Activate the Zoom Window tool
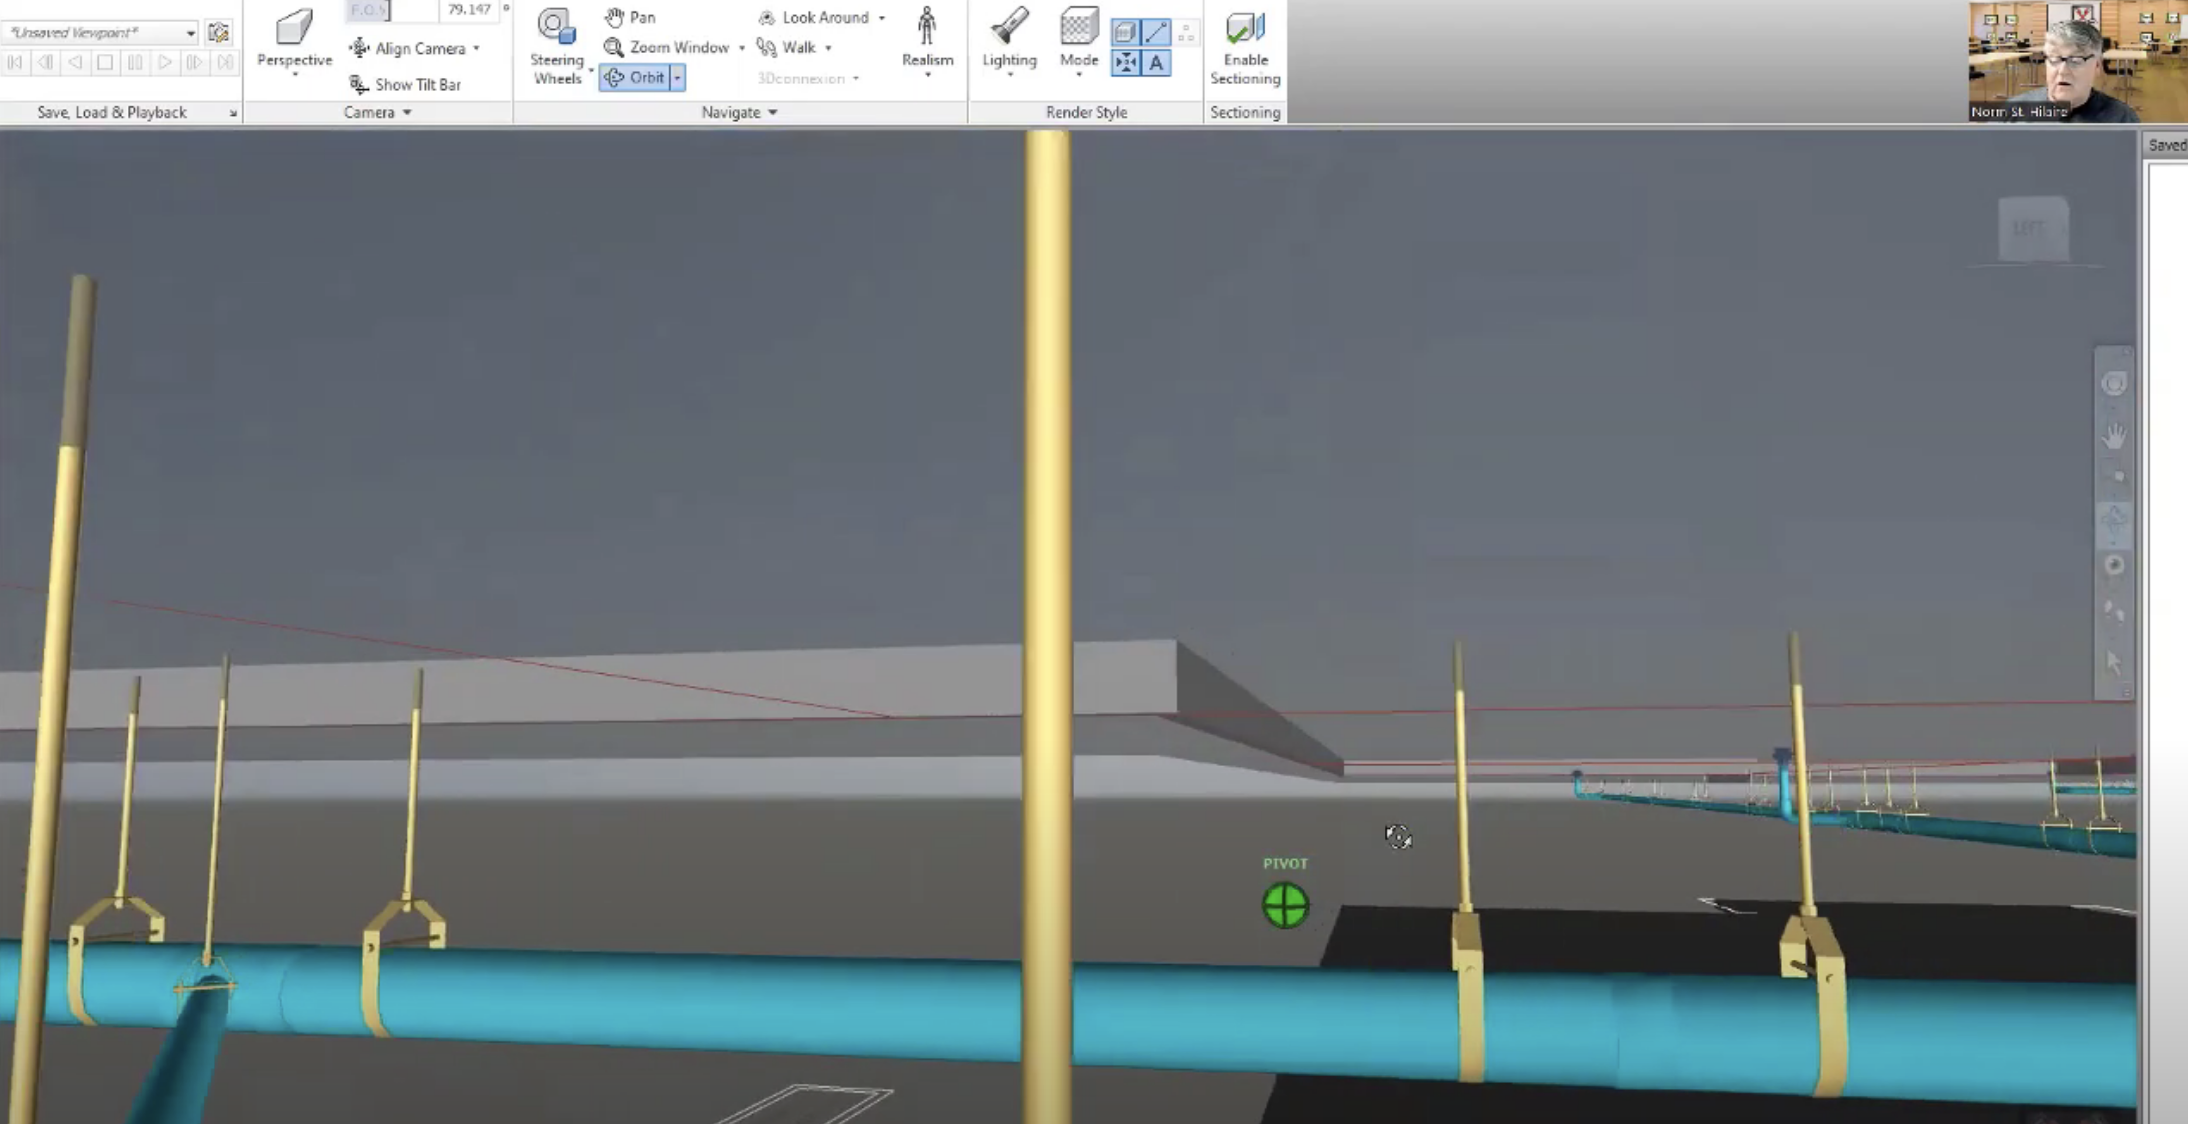 pos(667,47)
